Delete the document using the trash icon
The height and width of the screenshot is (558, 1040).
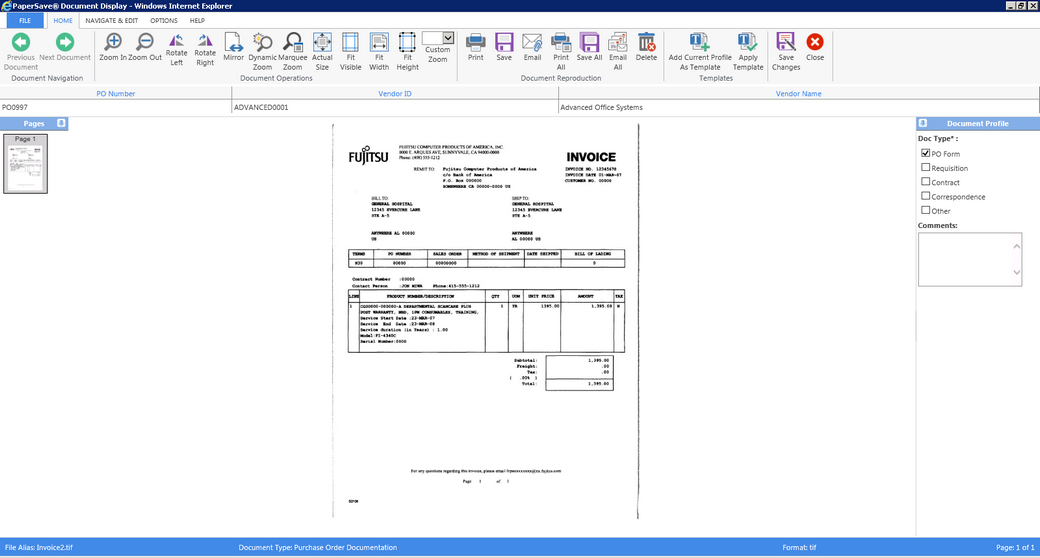646,42
